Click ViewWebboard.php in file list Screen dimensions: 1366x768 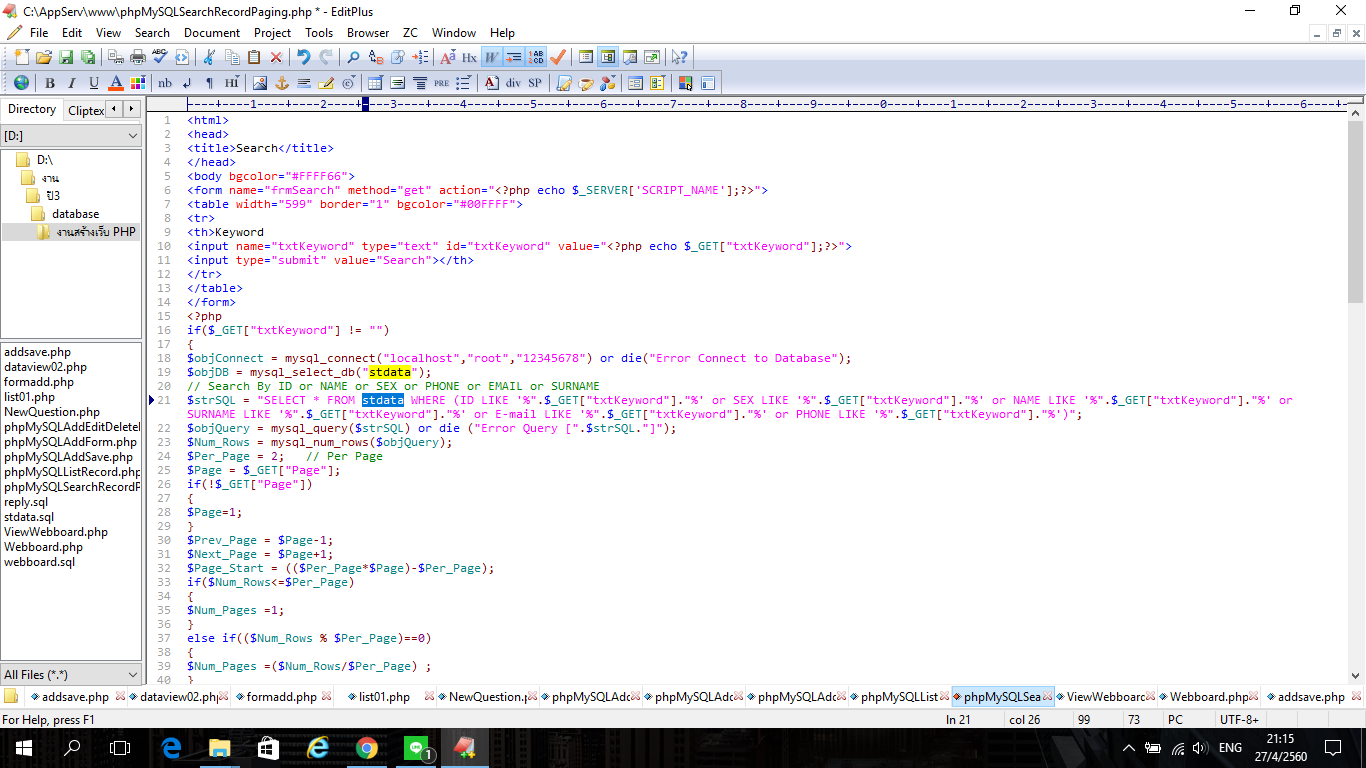pyautogui.click(x=56, y=532)
